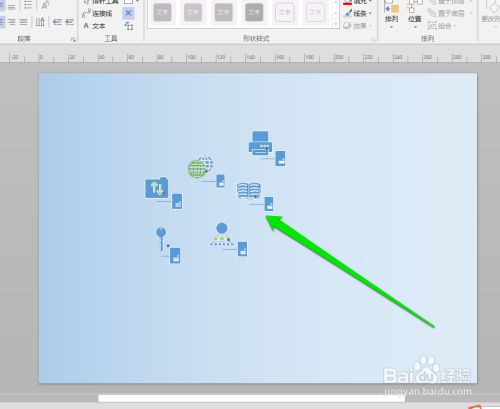Screen dimensions: 500x409
Task: Expand the shape styles gallery
Action: click(x=336, y=24)
